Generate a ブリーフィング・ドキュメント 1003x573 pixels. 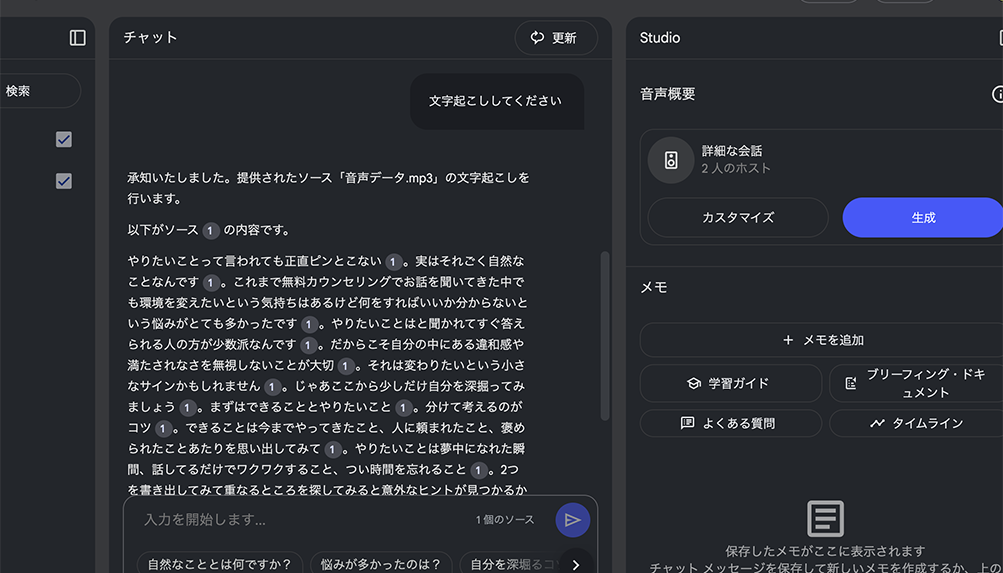916,383
